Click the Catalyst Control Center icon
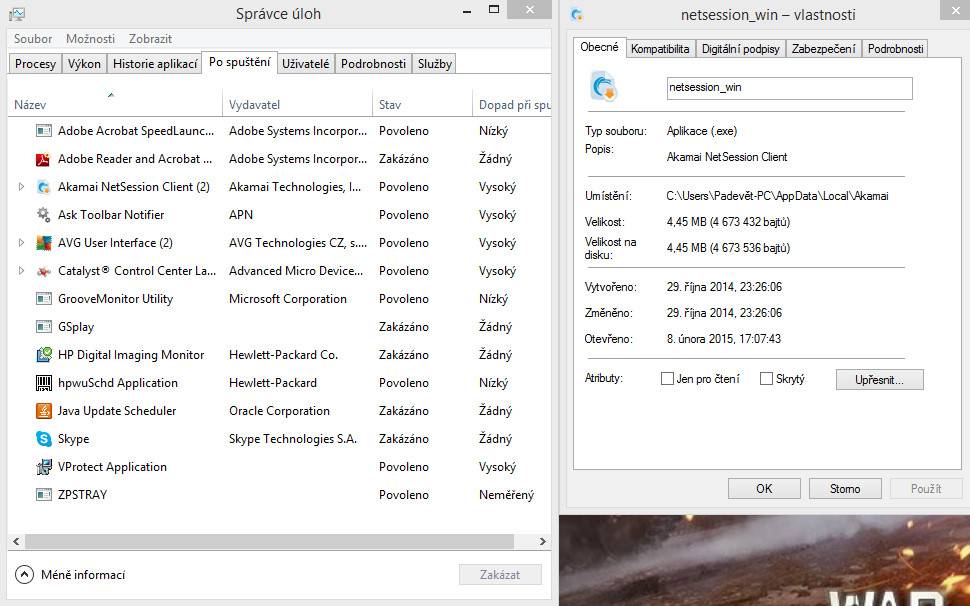The width and height of the screenshot is (970, 606). pos(43,271)
